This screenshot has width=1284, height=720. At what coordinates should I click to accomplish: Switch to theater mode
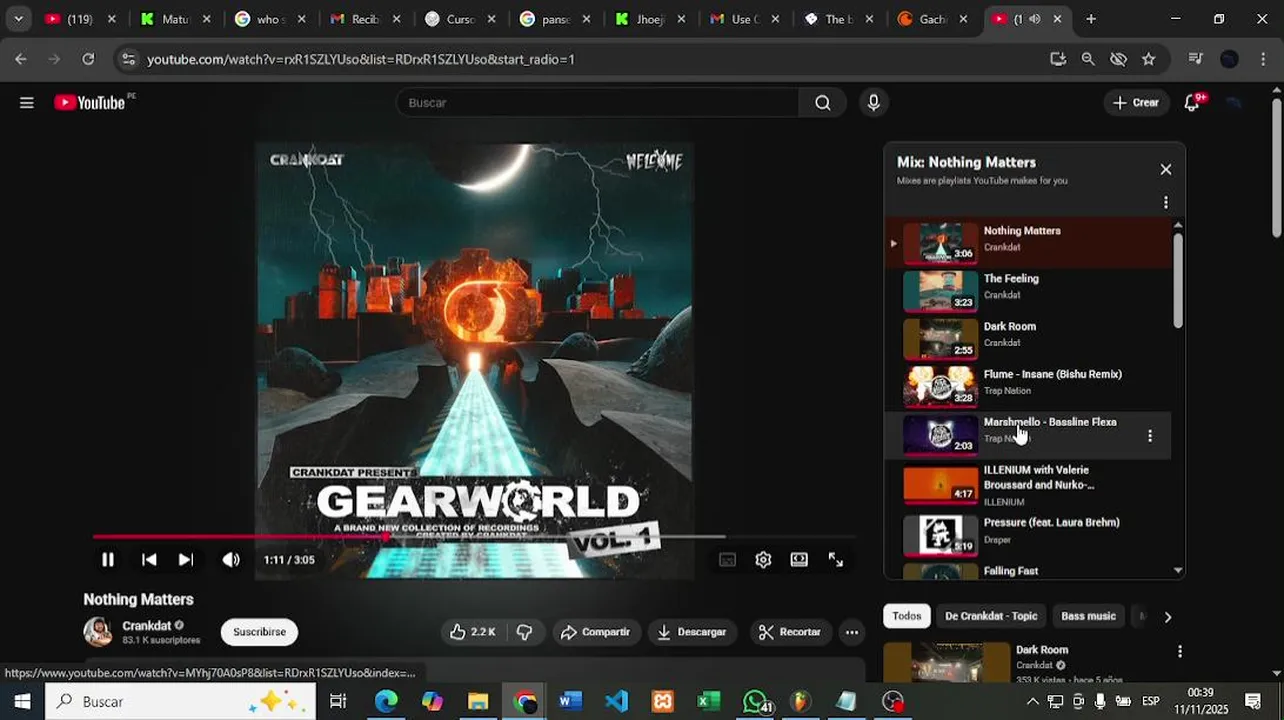tap(799, 560)
